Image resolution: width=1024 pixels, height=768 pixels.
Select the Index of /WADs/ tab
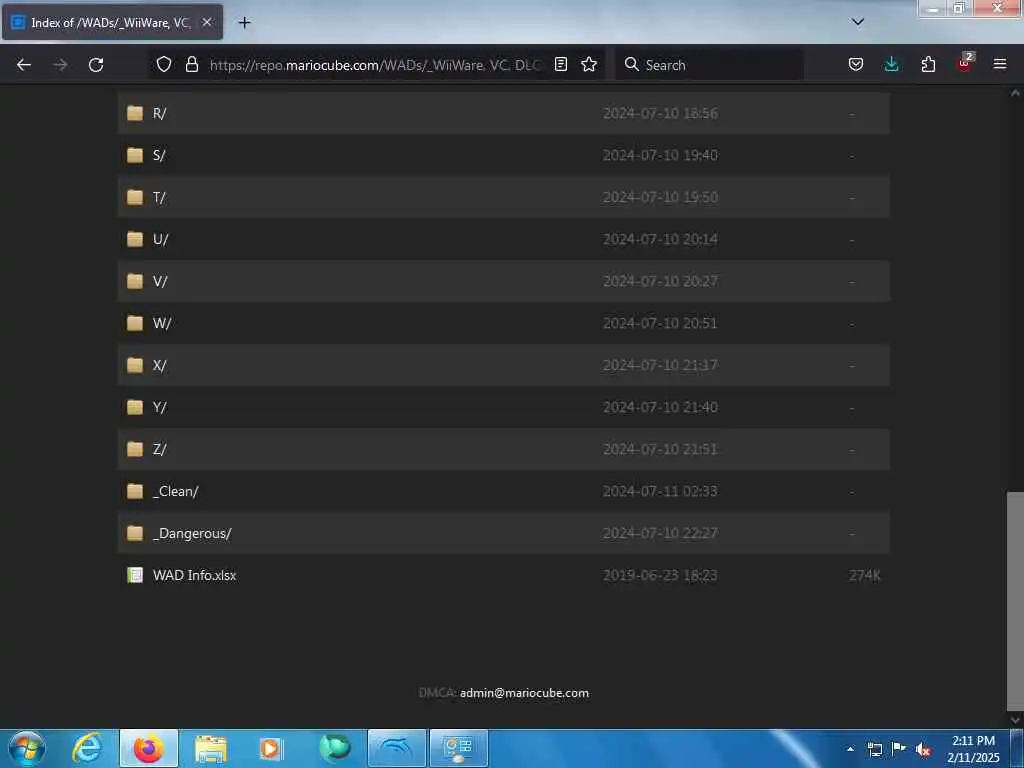(x=112, y=22)
